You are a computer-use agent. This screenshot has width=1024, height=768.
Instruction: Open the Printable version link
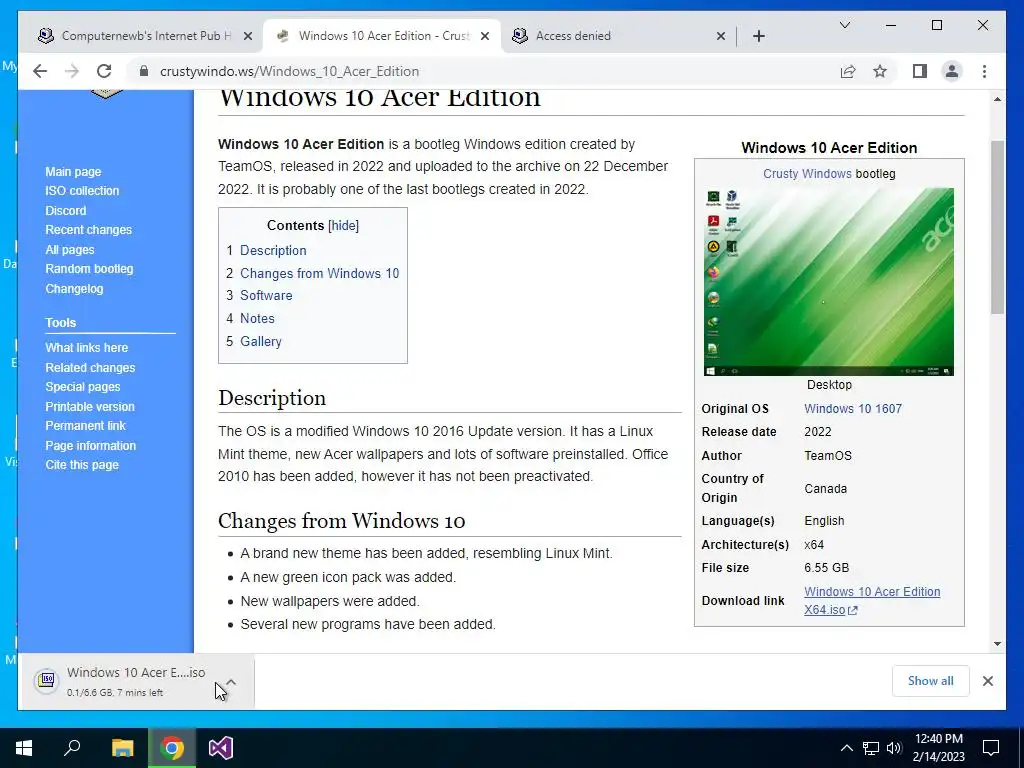89,406
